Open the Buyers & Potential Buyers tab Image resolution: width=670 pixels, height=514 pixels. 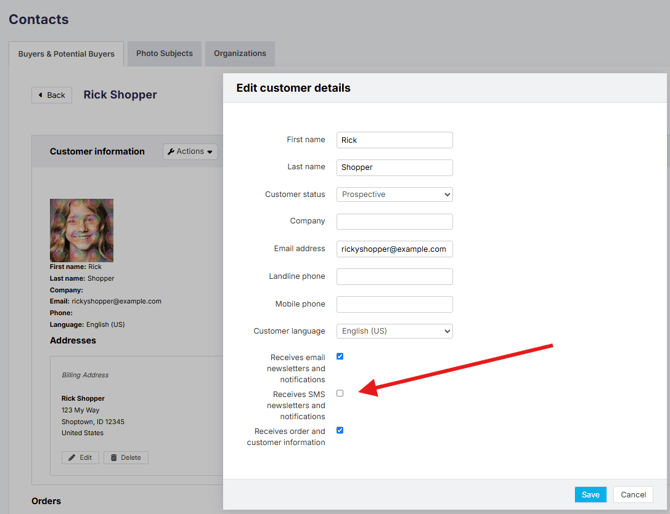click(x=66, y=54)
